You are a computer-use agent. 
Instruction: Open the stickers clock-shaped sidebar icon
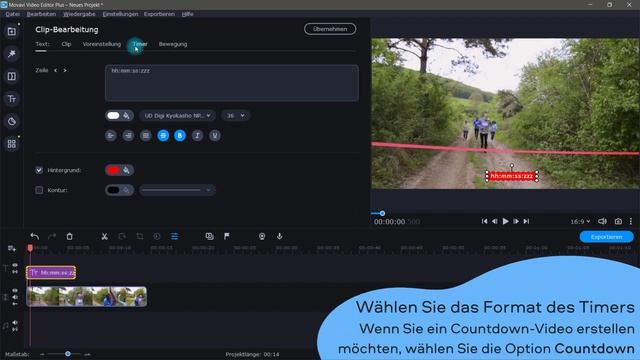[x=11, y=121]
